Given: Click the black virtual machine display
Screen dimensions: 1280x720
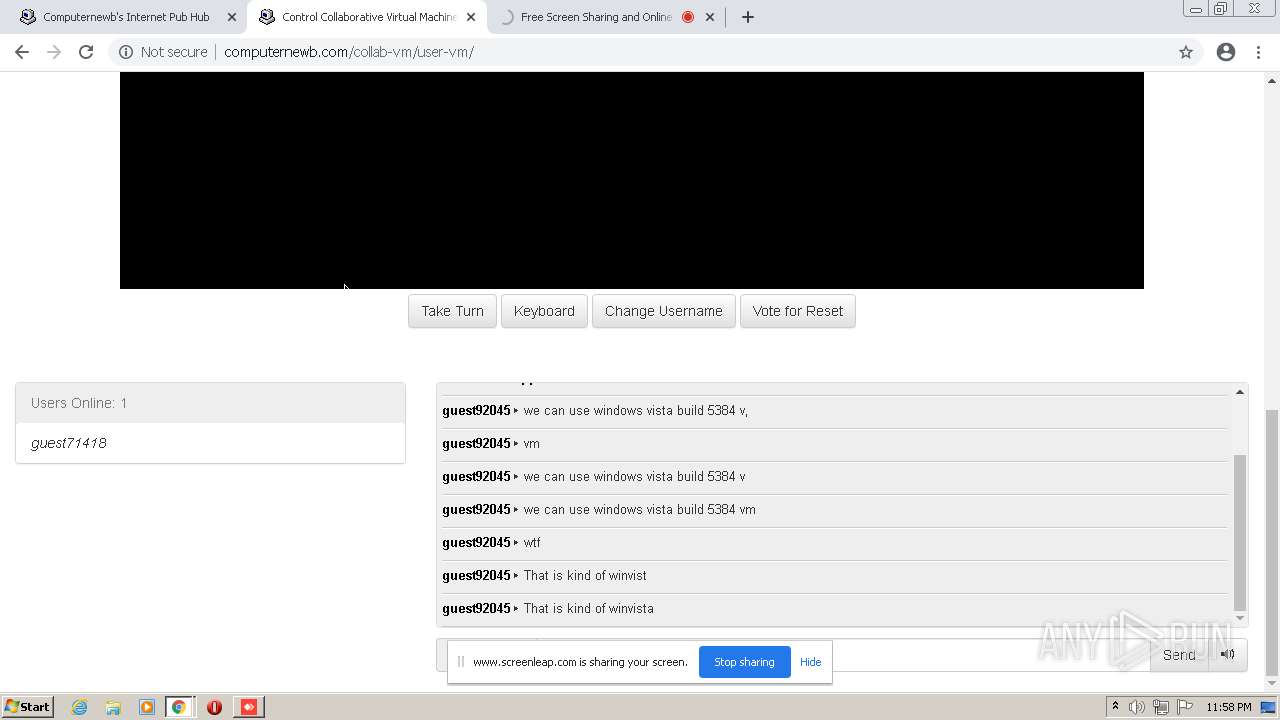Looking at the screenshot, I should click(632, 180).
